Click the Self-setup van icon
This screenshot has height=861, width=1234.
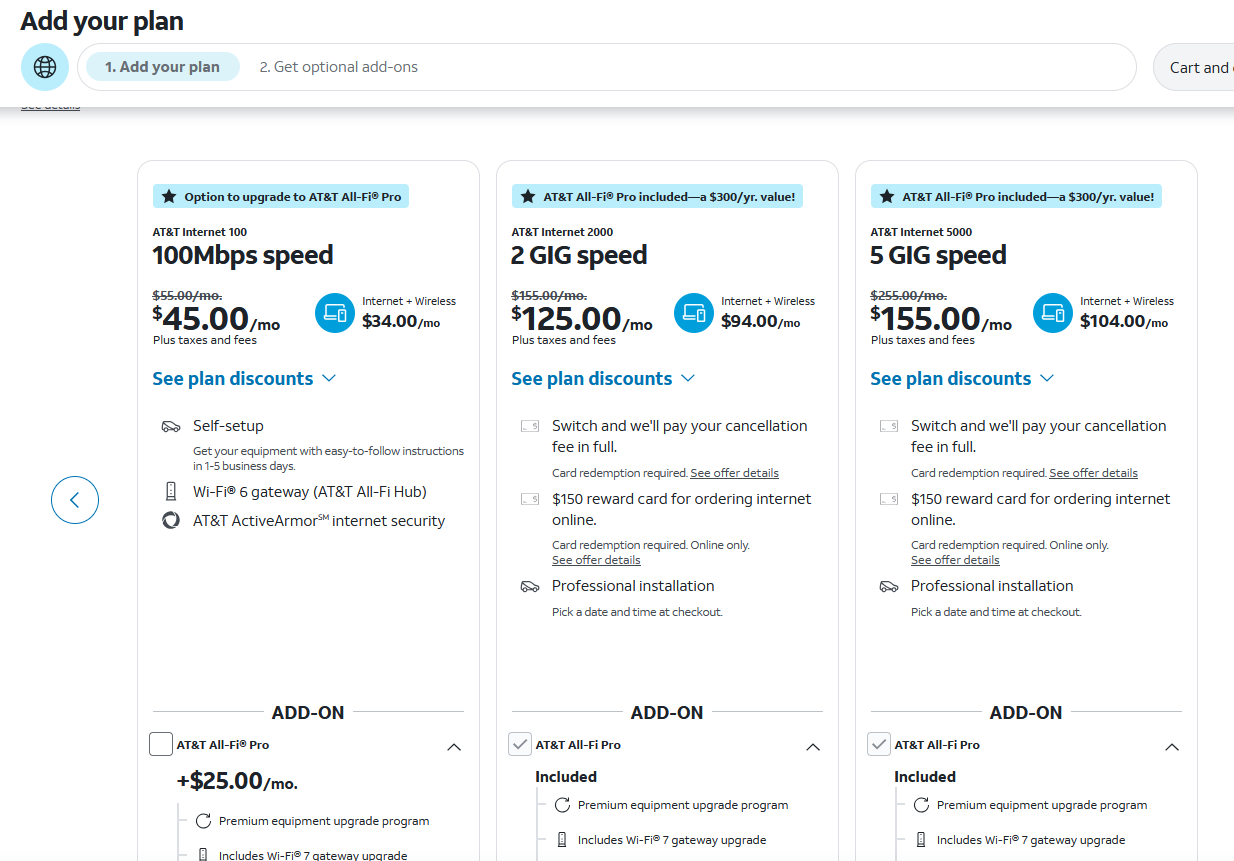[171, 427]
